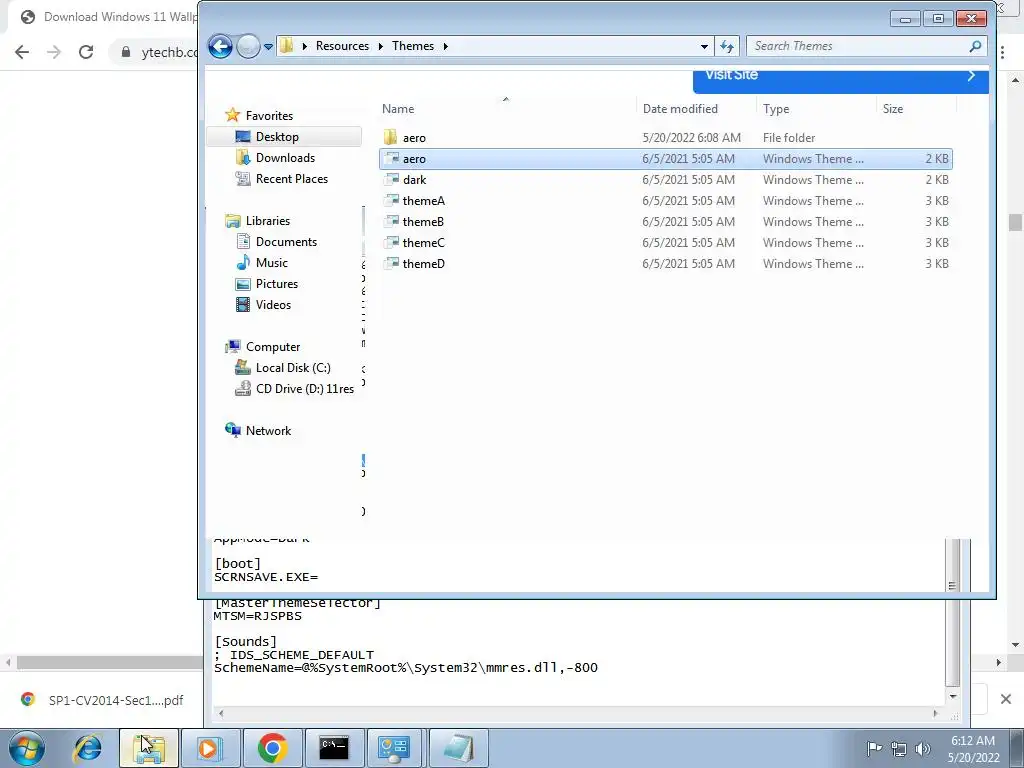Open the address bar history dropdown
The width and height of the screenshot is (1024, 768).
(704, 46)
